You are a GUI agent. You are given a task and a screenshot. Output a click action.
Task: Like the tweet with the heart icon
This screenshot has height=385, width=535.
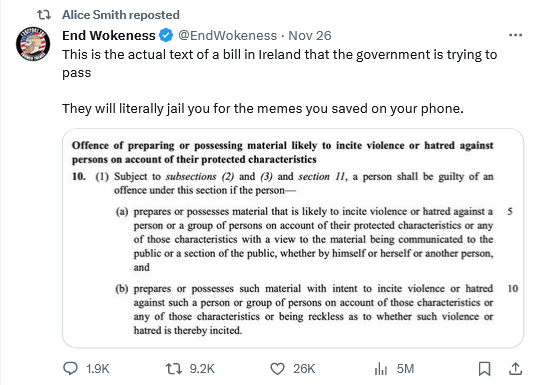coord(277,369)
